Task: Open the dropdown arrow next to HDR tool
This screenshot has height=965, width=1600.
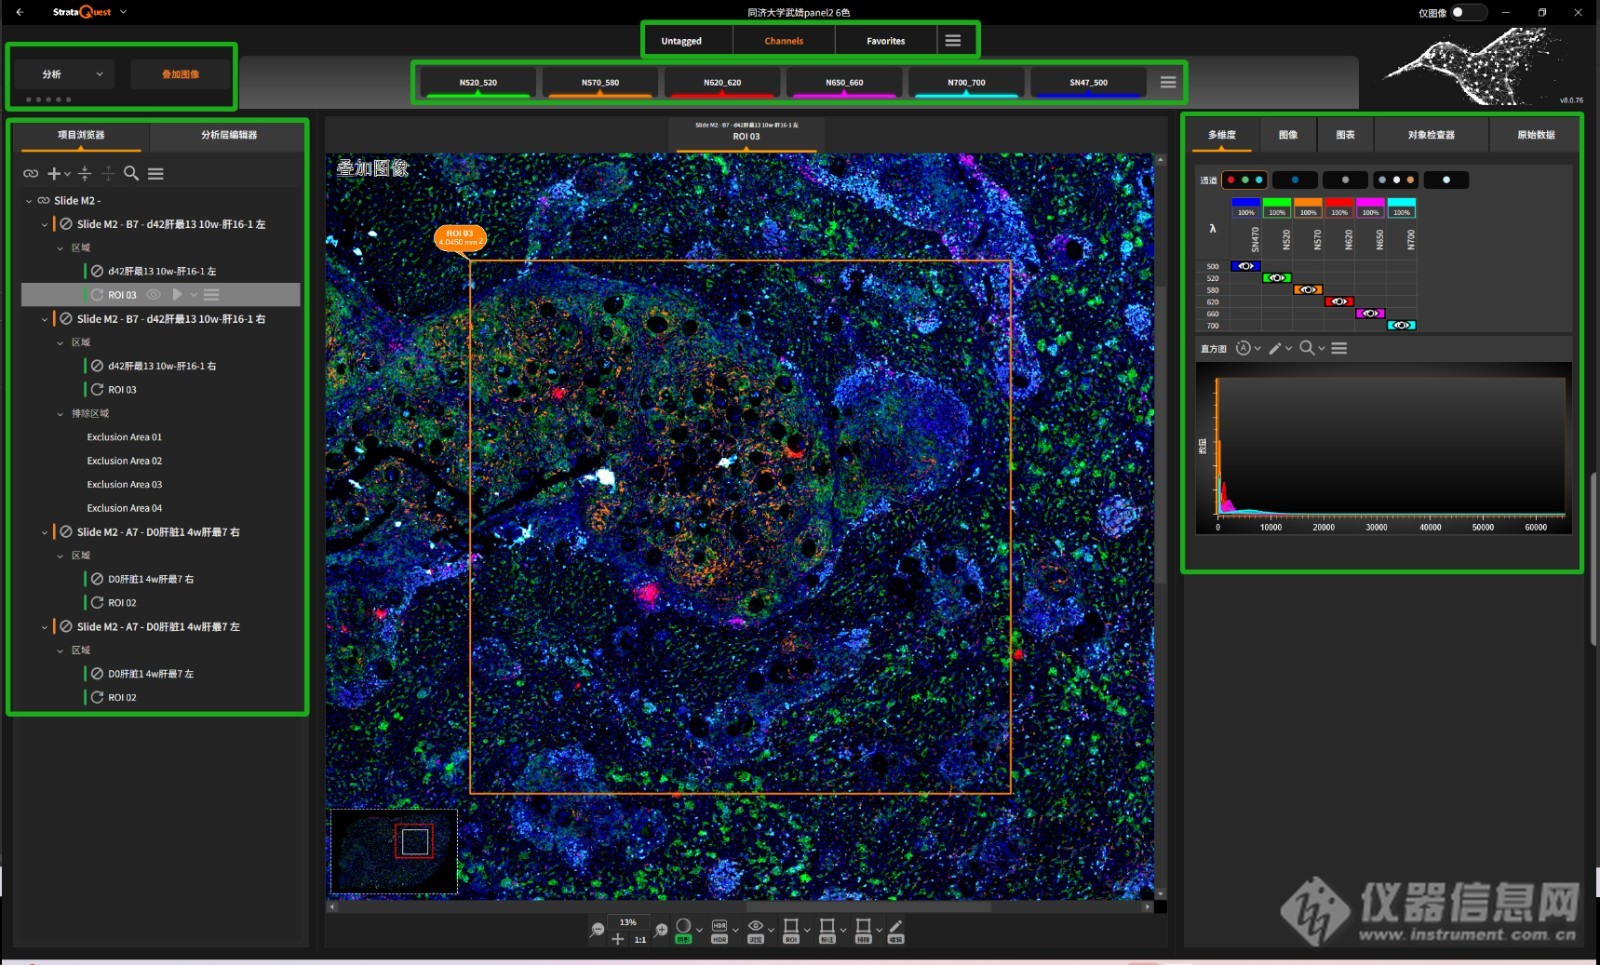Action: pyautogui.click(x=735, y=929)
